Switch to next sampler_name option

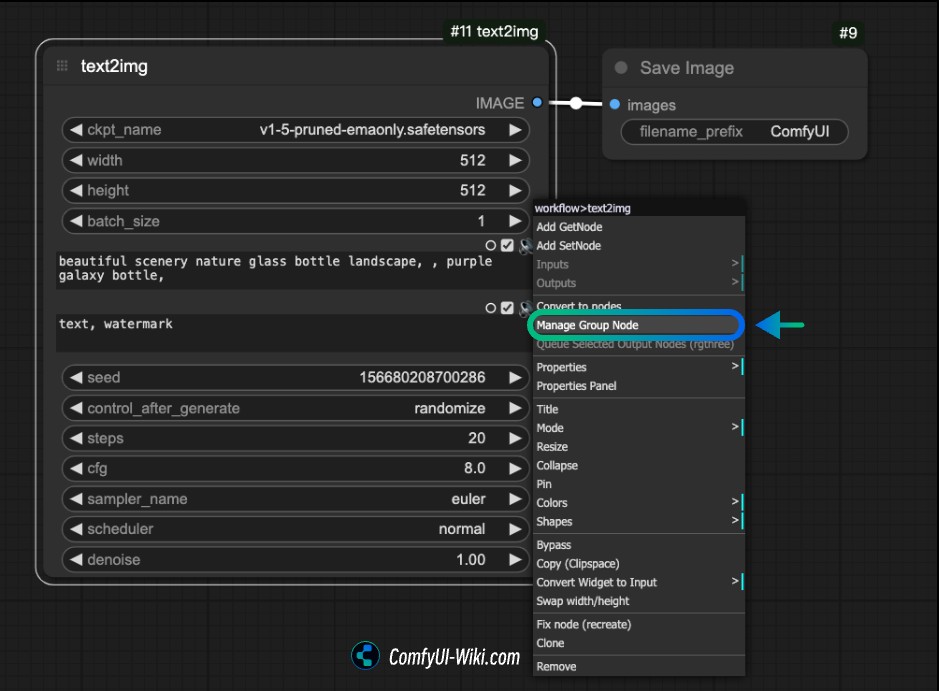[515, 499]
